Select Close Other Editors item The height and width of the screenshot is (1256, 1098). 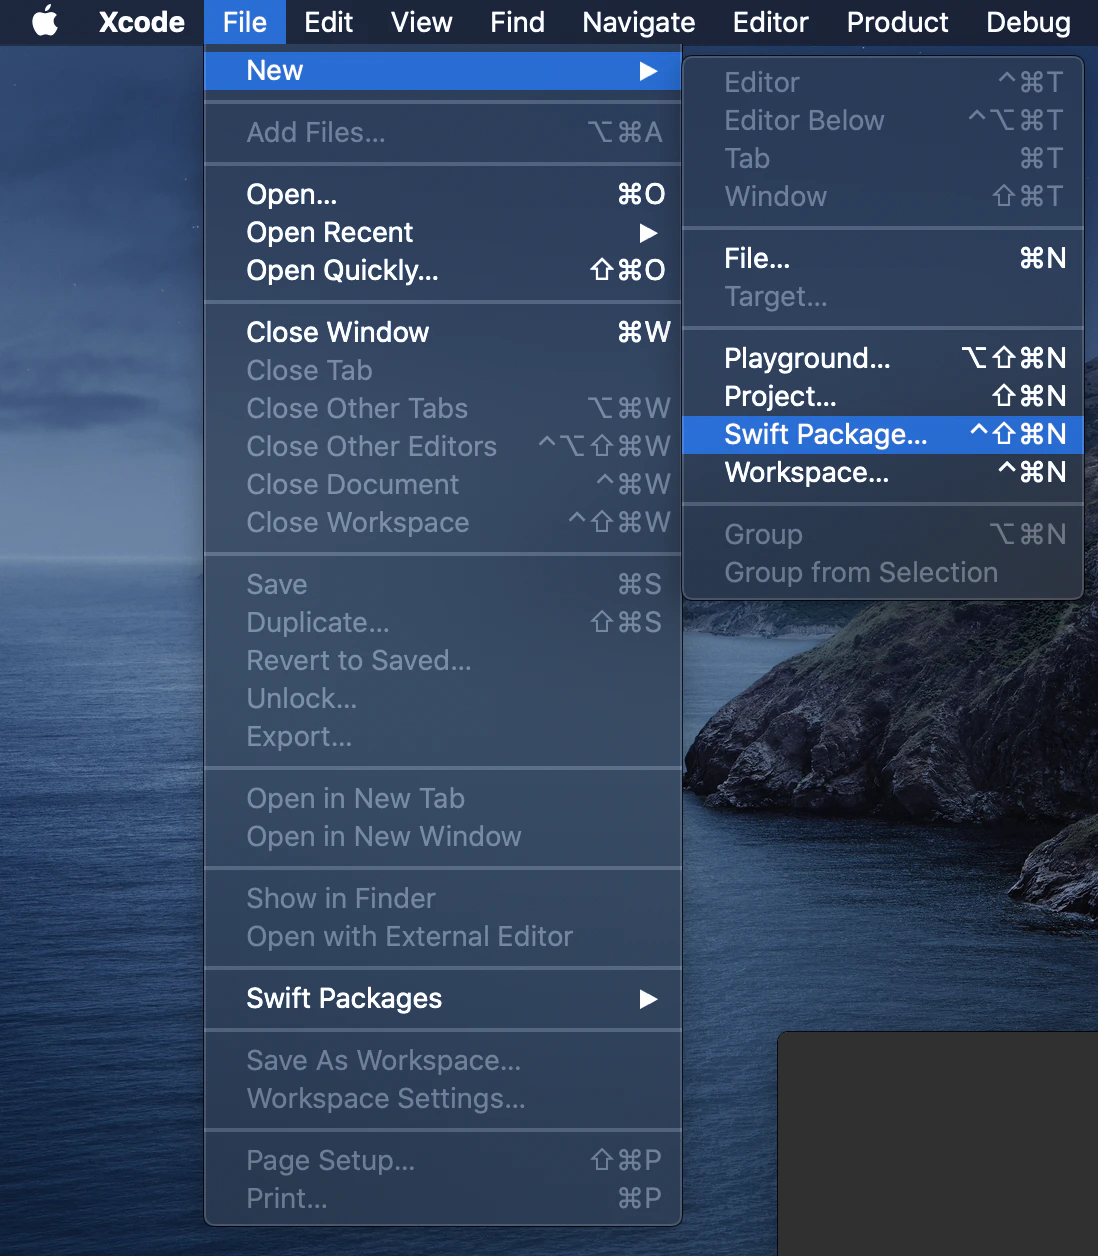(443, 446)
